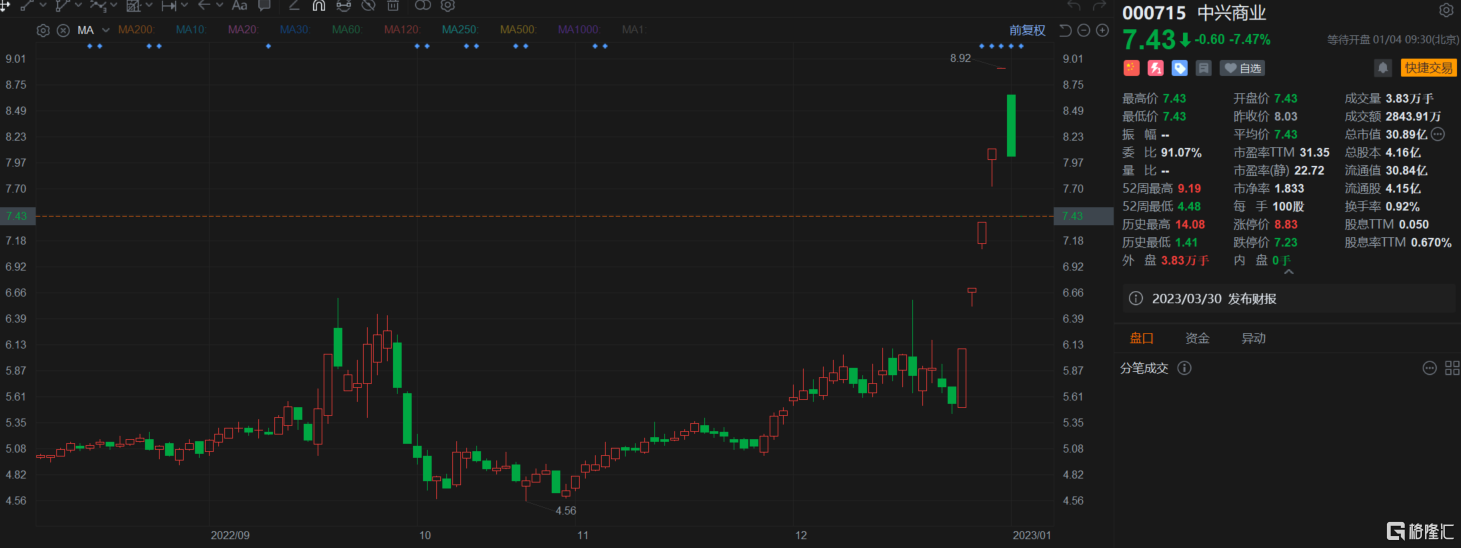The height and width of the screenshot is (548, 1461).
Task: Open drawing toolbar settings gear
Action: 448,5
